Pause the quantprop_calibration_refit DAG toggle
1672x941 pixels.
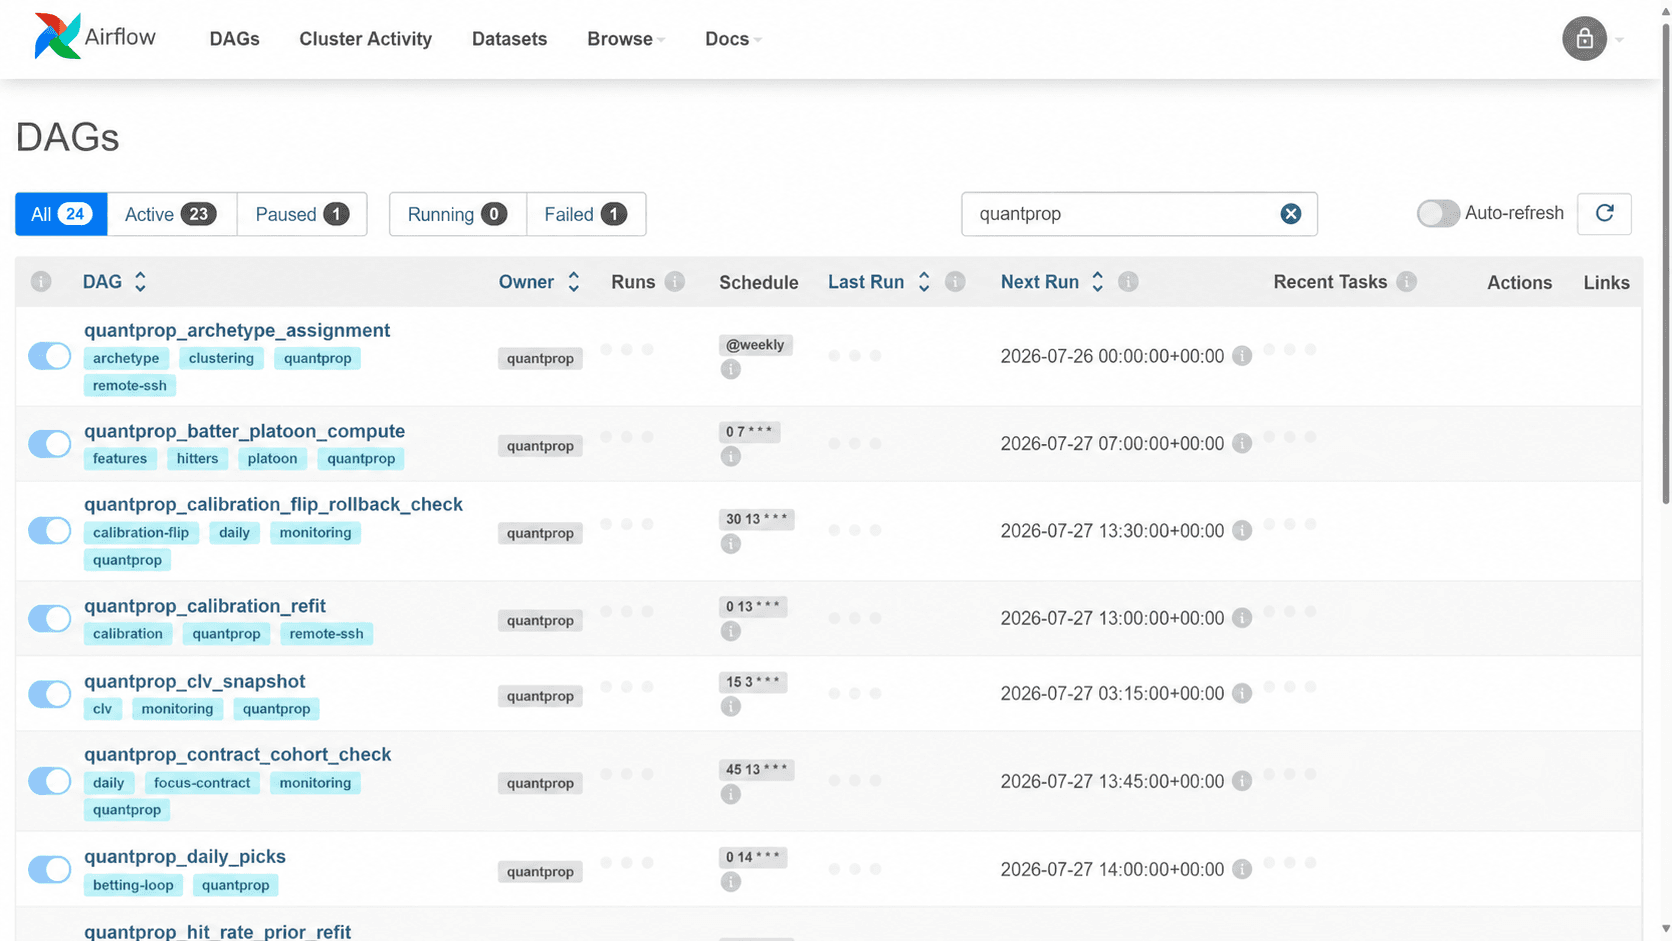pyautogui.click(x=49, y=618)
